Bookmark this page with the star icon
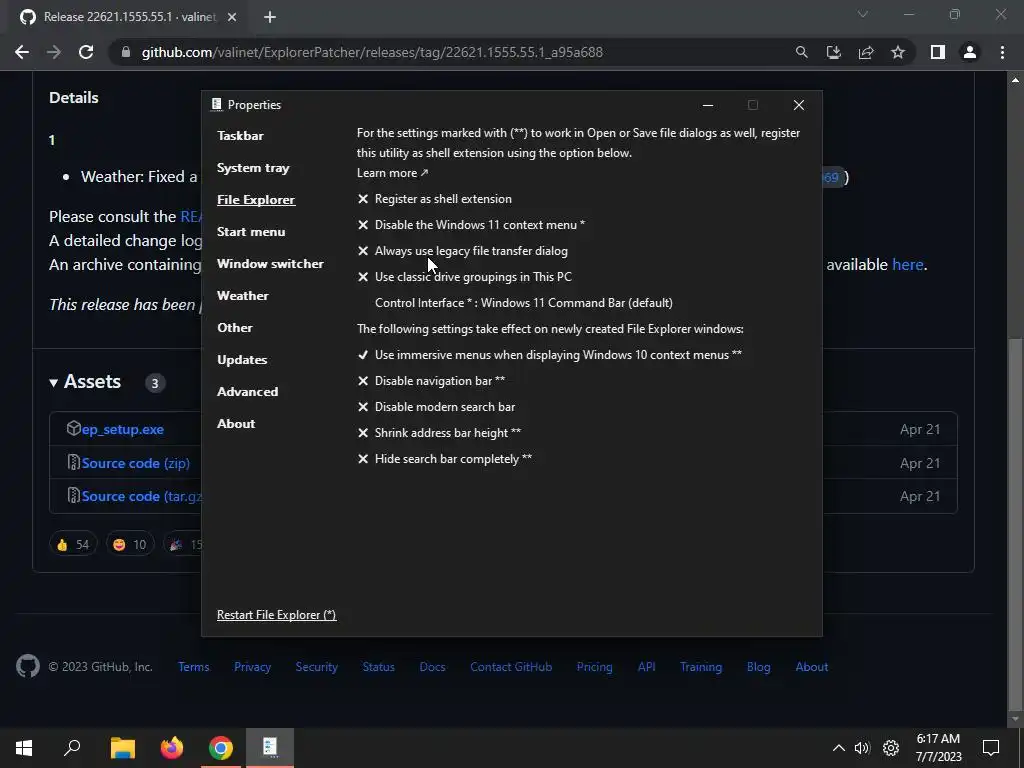 coord(898,52)
